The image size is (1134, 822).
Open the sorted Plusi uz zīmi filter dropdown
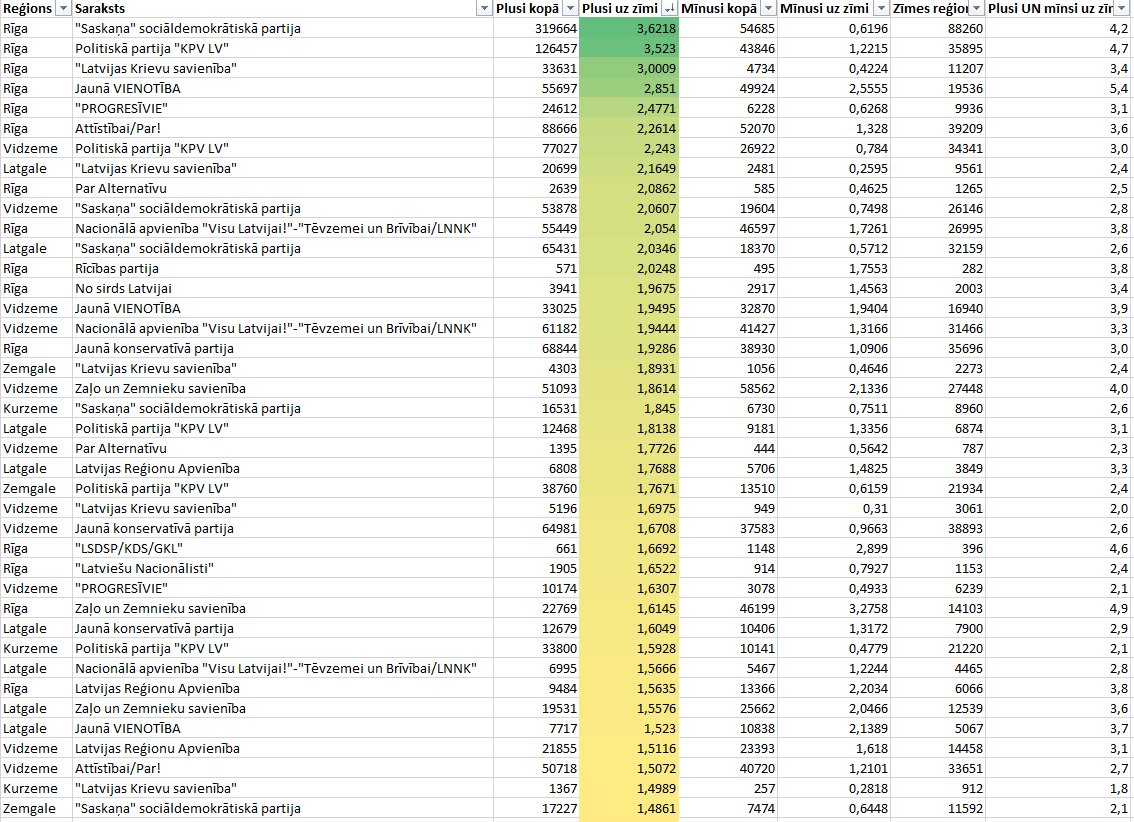coord(670,9)
